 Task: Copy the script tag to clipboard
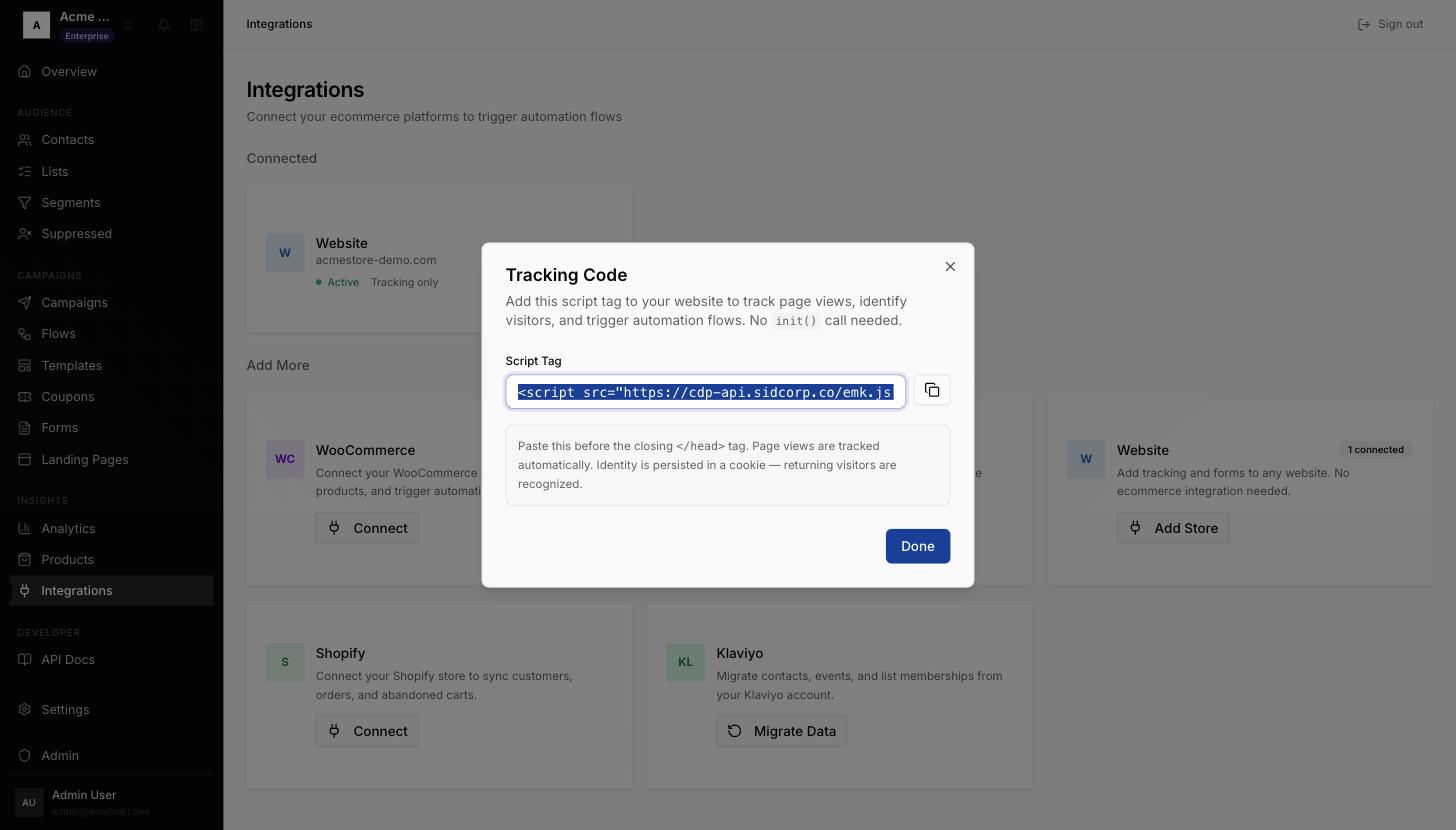(x=932, y=390)
